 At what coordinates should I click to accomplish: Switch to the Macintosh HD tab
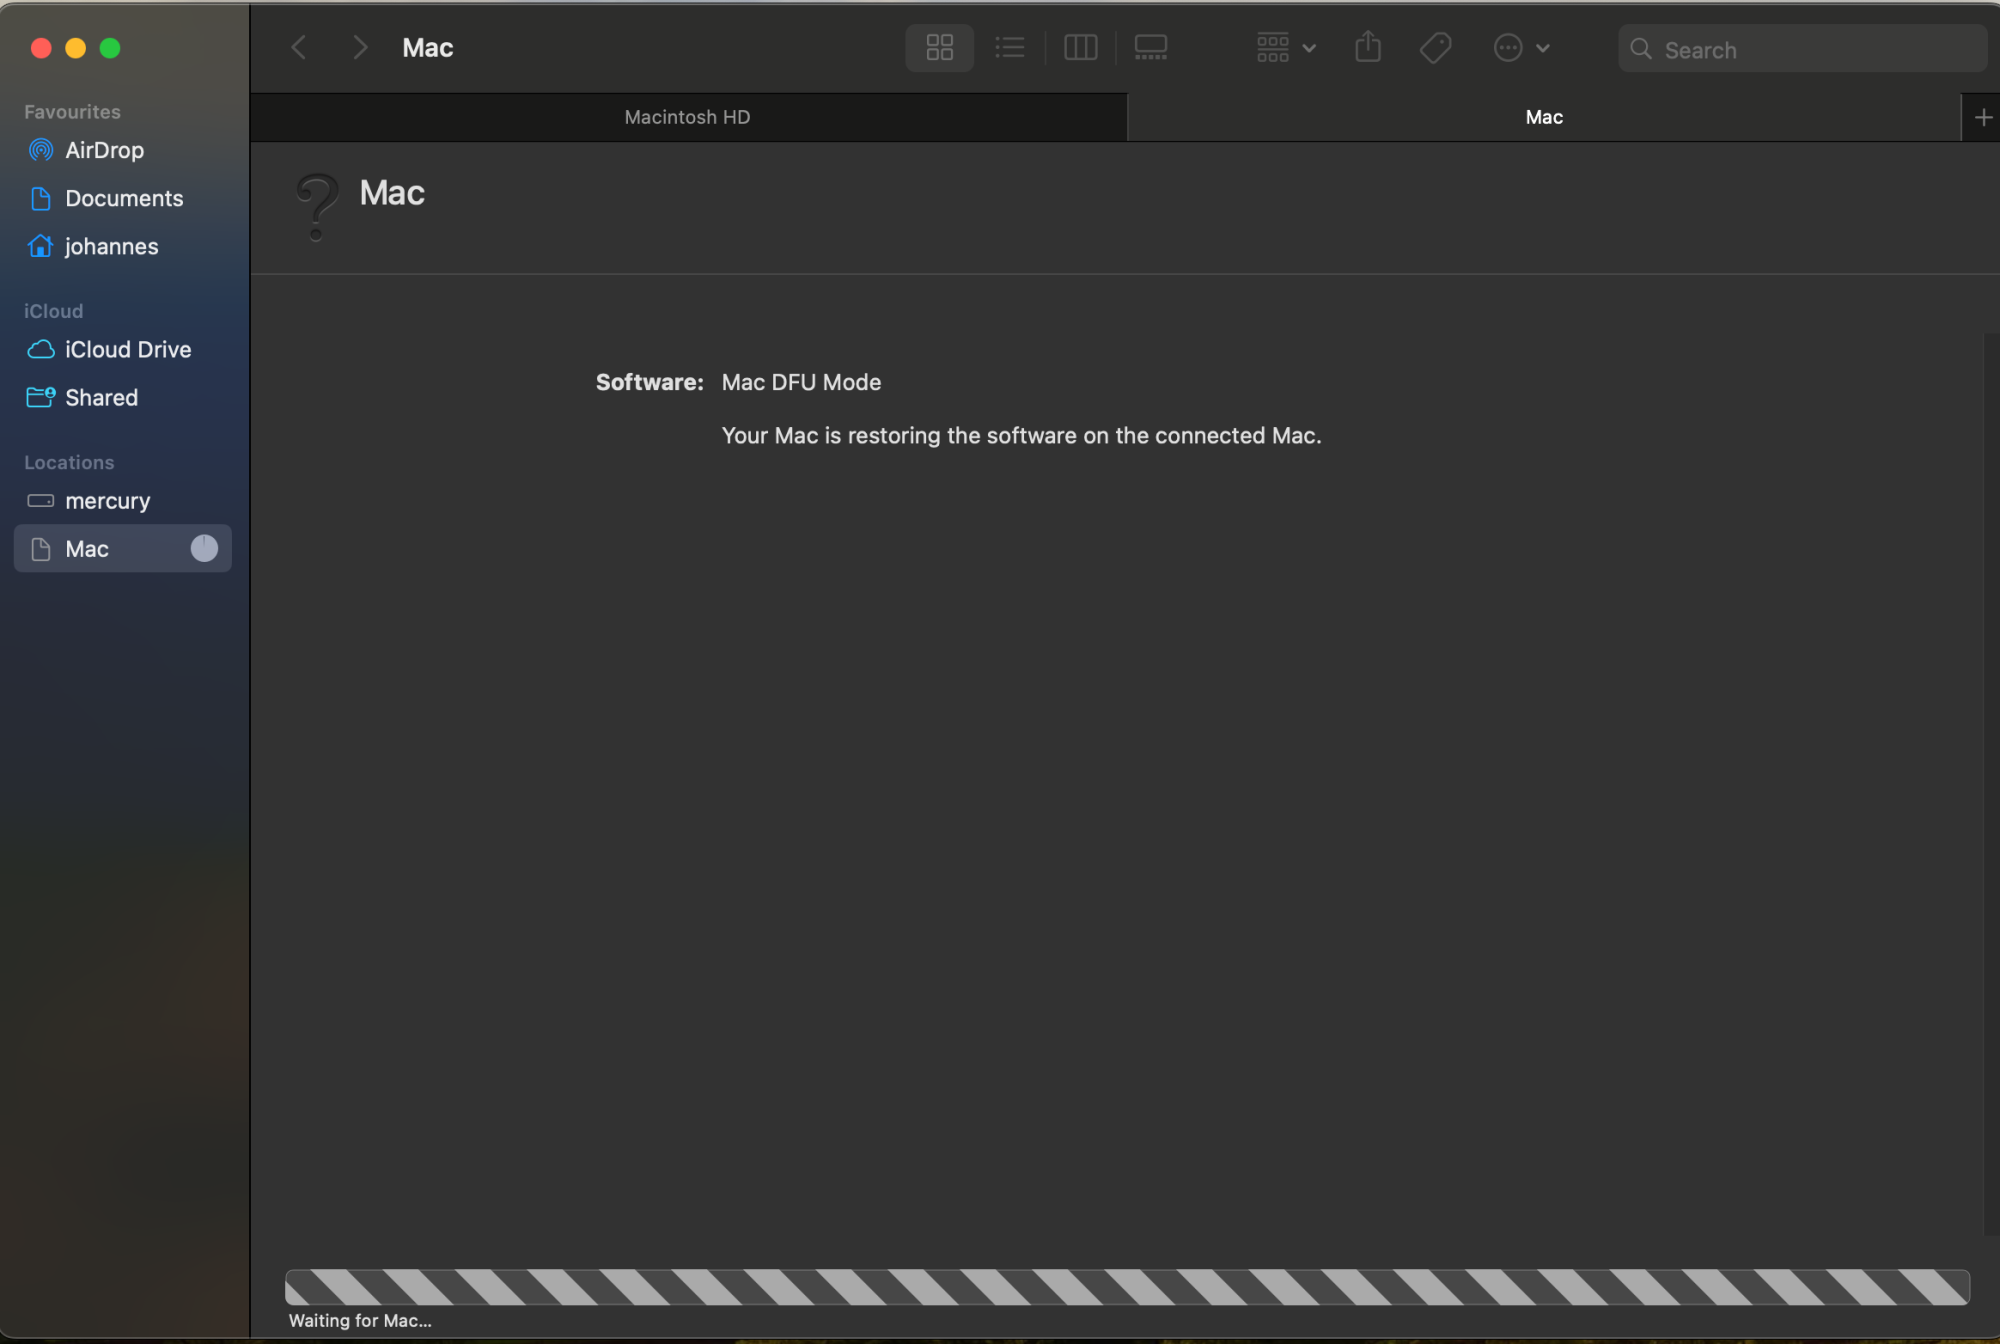pyautogui.click(x=688, y=117)
